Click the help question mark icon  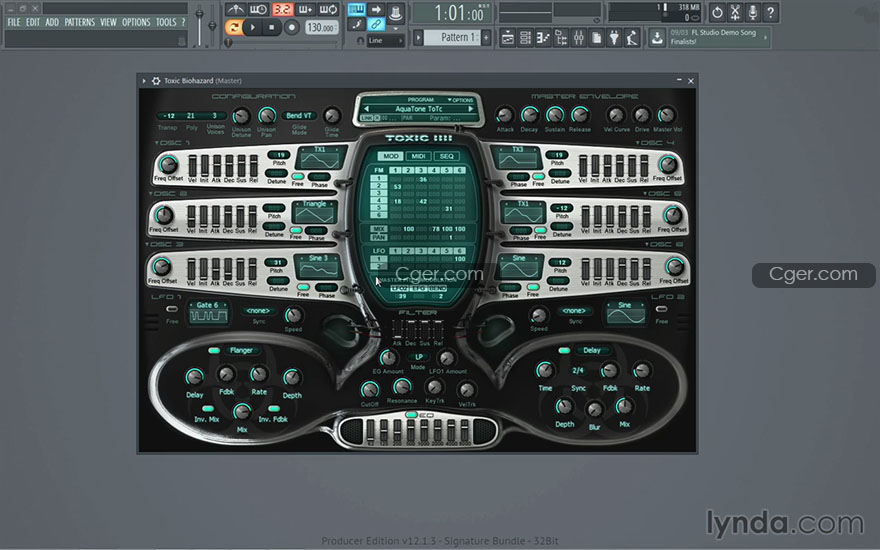[771, 12]
